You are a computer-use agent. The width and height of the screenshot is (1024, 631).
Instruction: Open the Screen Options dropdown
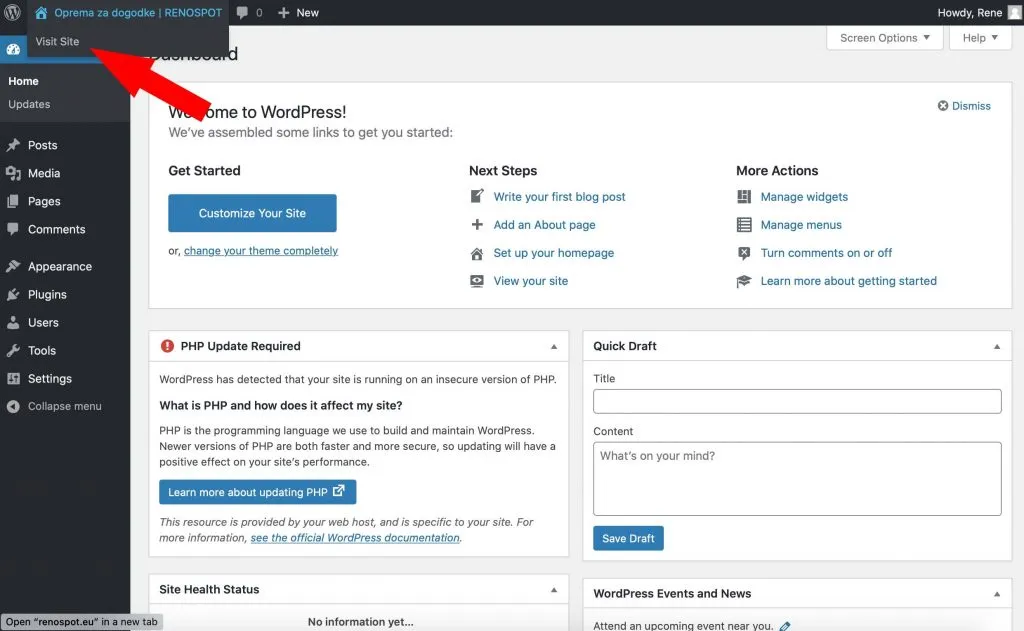pos(884,38)
